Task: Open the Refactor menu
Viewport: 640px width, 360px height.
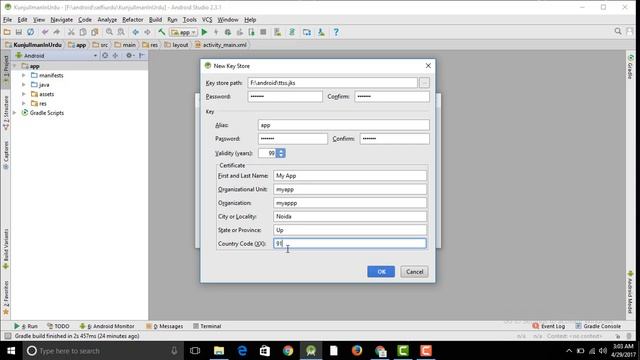Action: pos(133,20)
